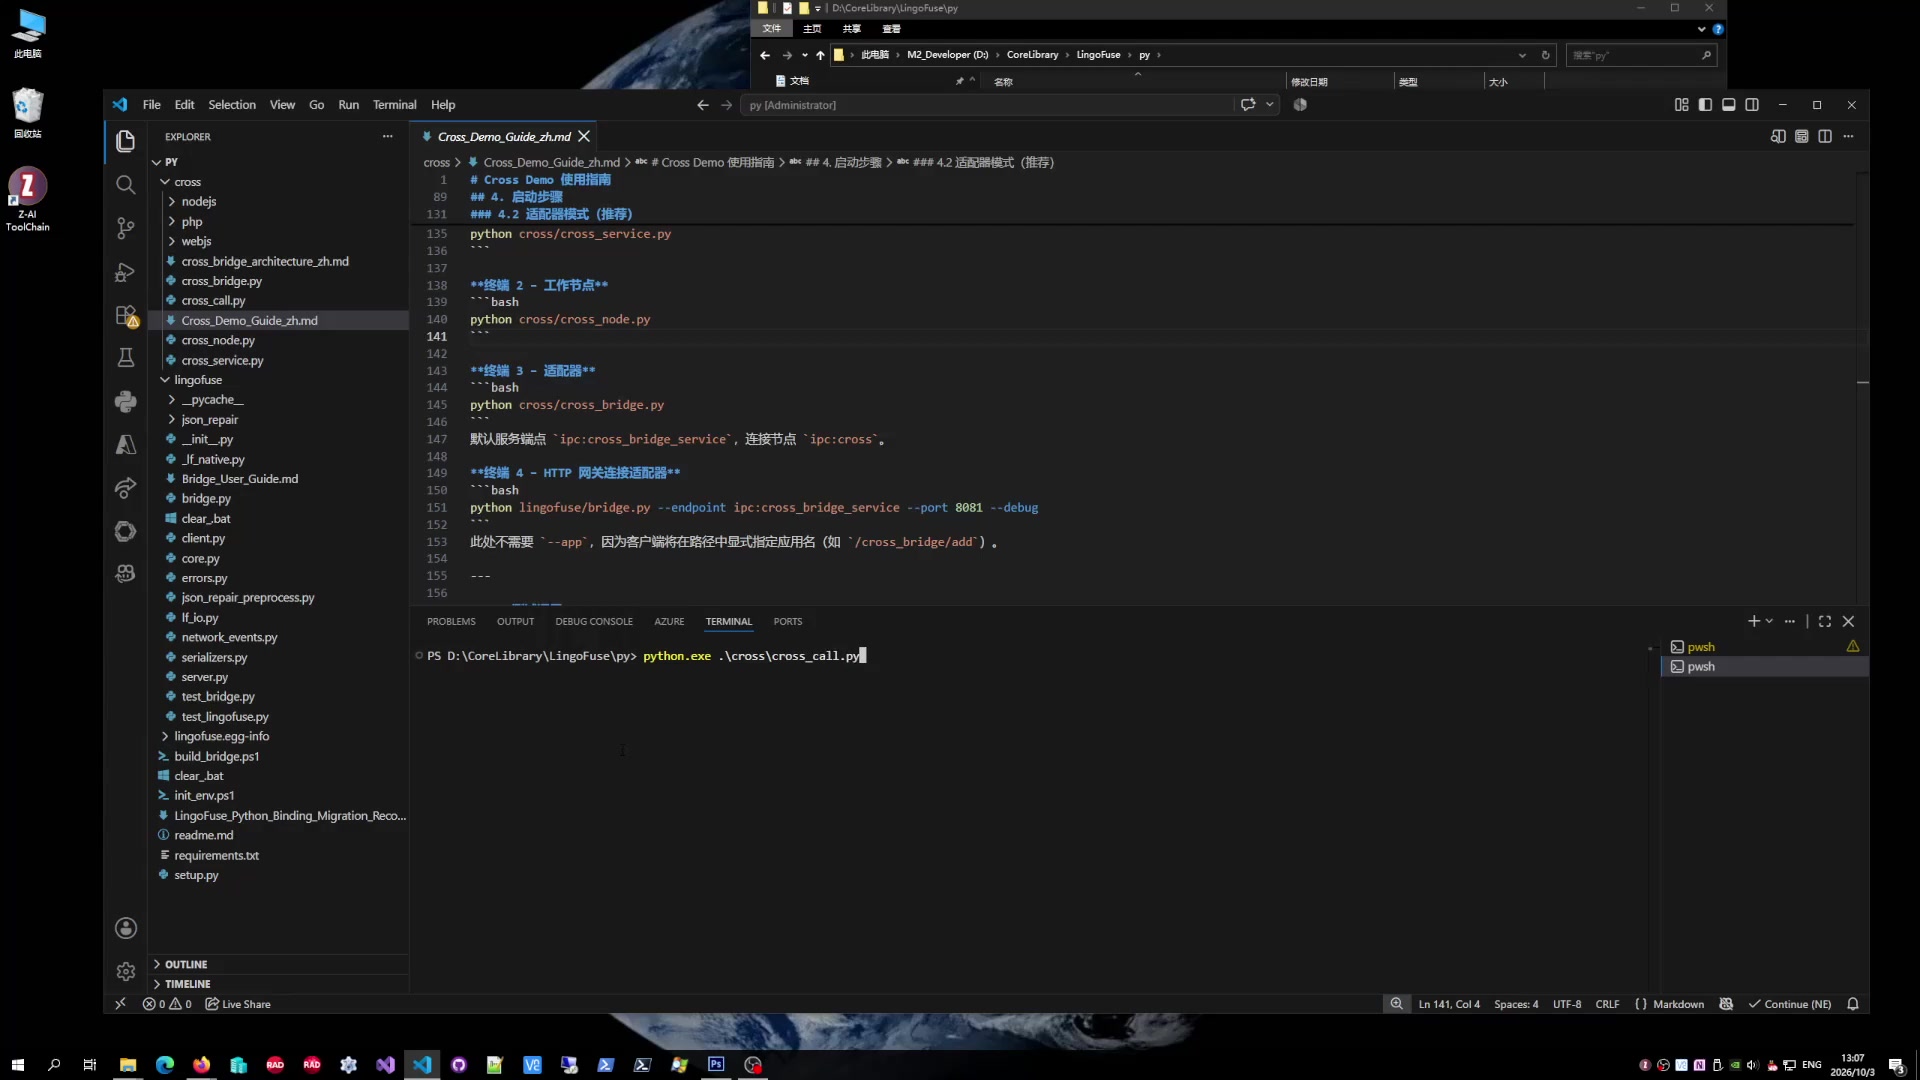Open Extensions view with warning badge
Image resolution: width=1920 pixels, height=1080 pixels.
(125, 316)
